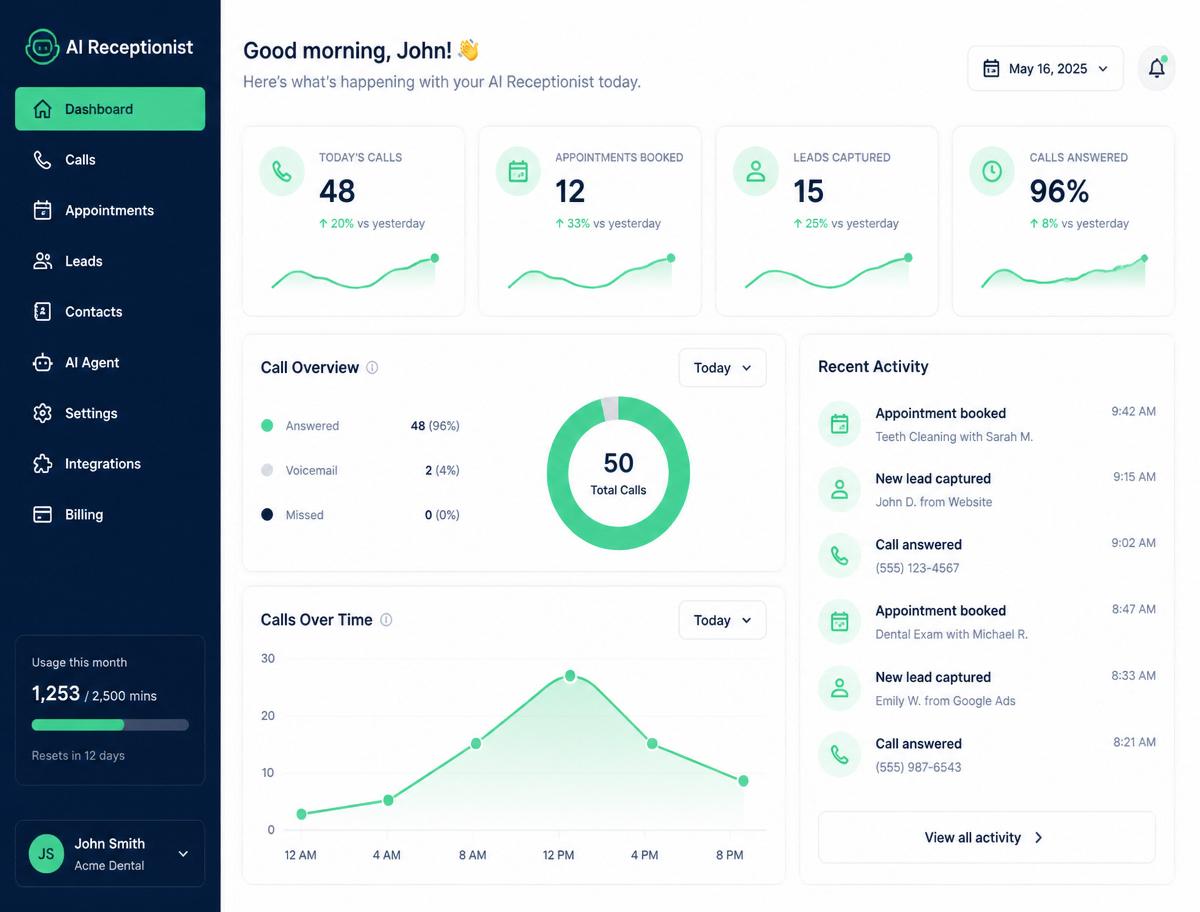Click the dark Missed legend dot

coord(267,514)
